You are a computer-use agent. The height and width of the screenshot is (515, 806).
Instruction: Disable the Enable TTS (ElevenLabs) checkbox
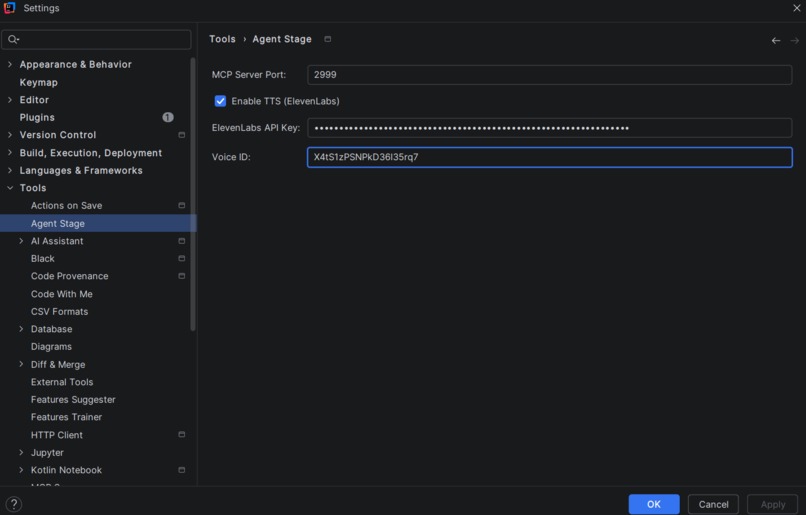pos(220,101)
